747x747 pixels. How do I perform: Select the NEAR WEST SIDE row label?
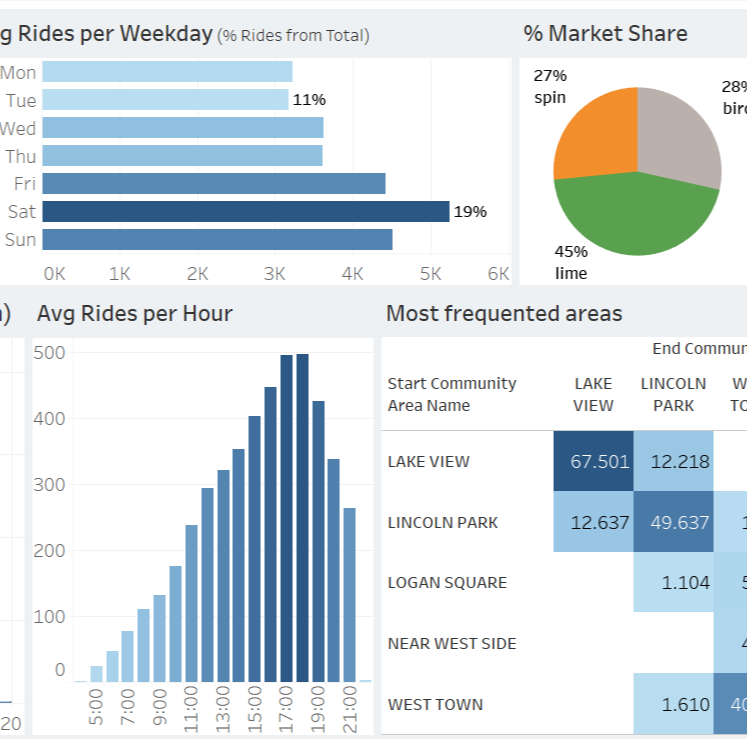(x=452, y=644)
